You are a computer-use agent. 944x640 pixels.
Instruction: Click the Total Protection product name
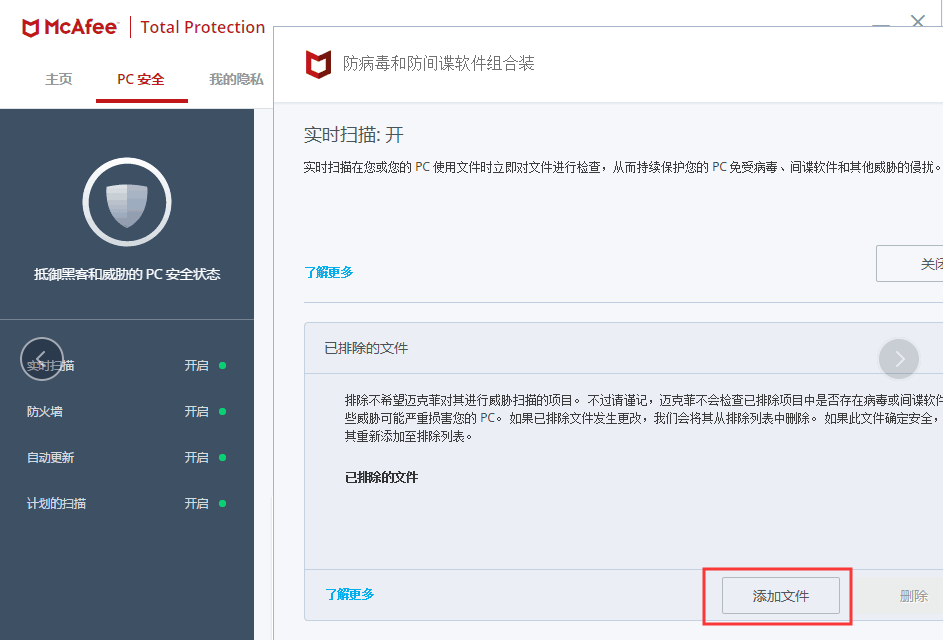point(203,27)
